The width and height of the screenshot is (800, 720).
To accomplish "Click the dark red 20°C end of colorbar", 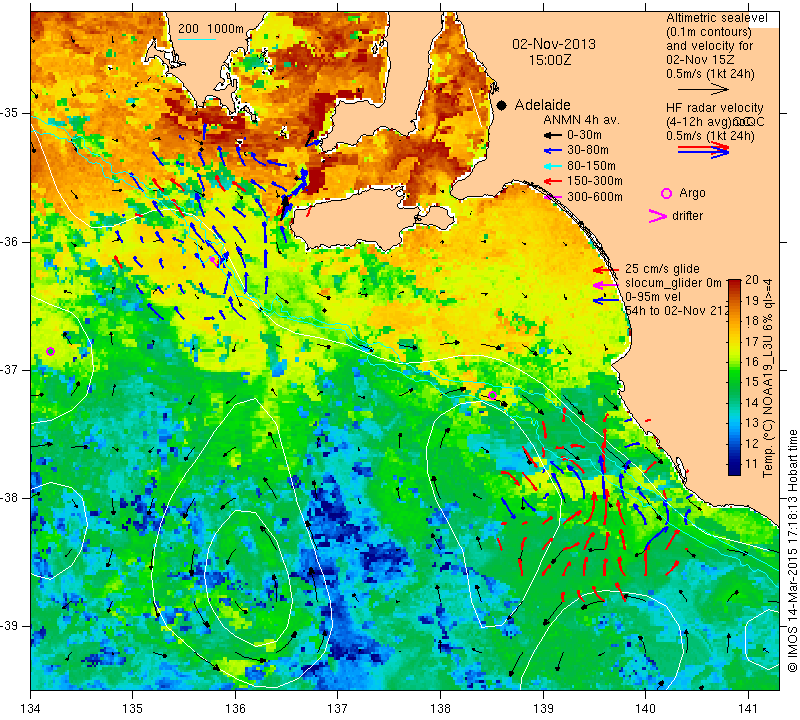I will point(734,283).
